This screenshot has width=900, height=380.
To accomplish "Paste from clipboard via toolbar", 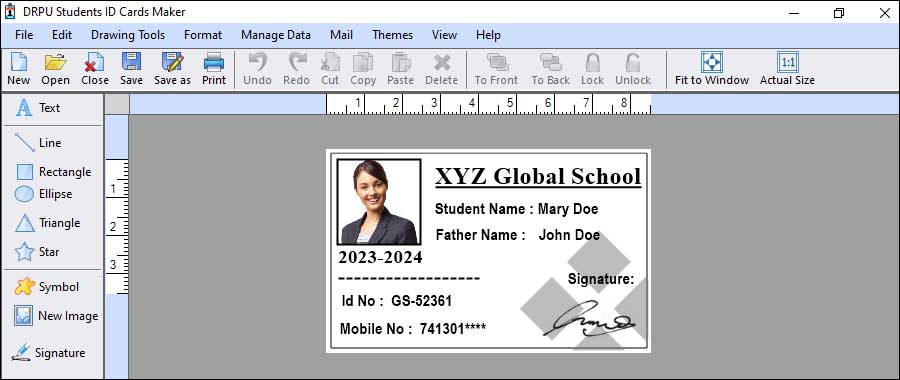I will 401,69.
